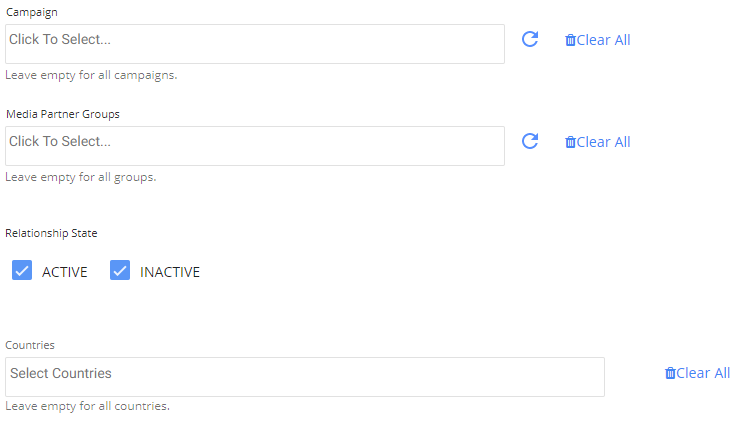Viewport: 752px width, 438px height.
Task: Open the Campaign selection dropdown
Action: tap(255, 44)
